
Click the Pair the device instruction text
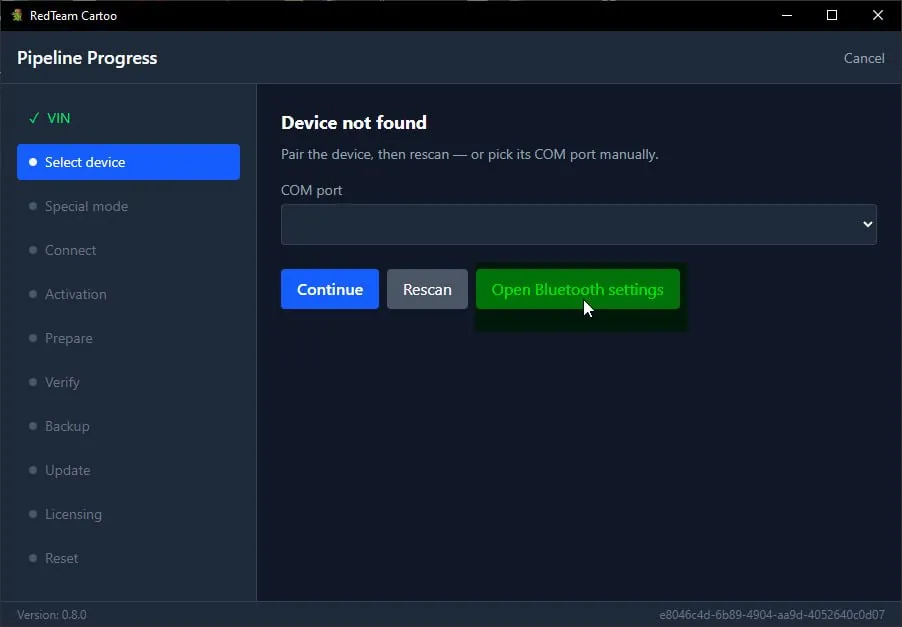point(469,154)
